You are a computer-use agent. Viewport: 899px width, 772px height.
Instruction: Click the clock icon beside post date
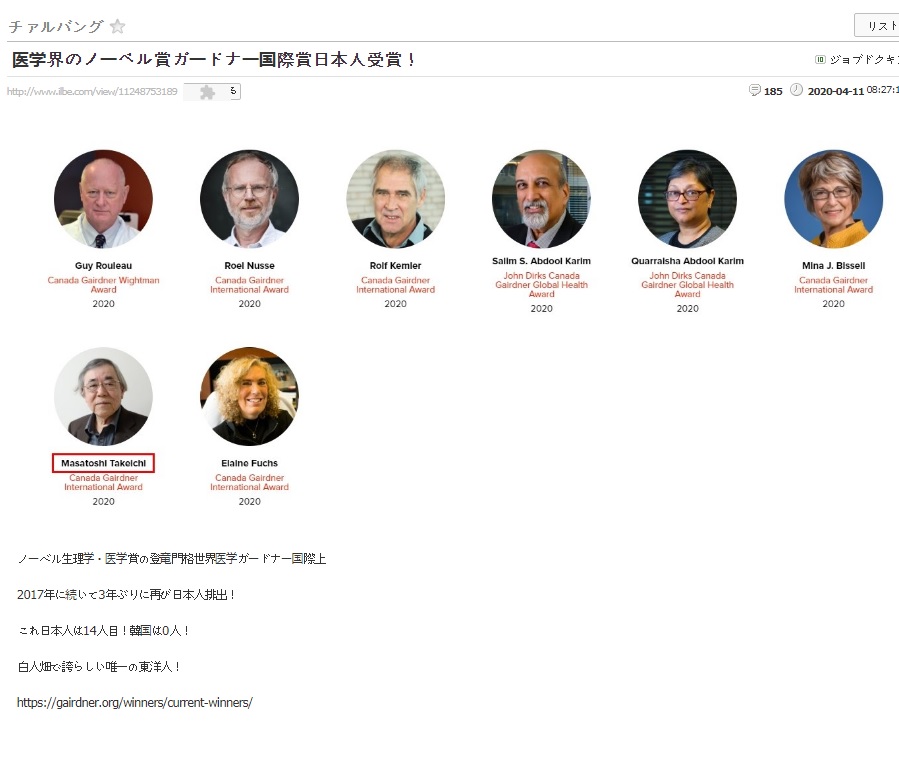point(796,90)
